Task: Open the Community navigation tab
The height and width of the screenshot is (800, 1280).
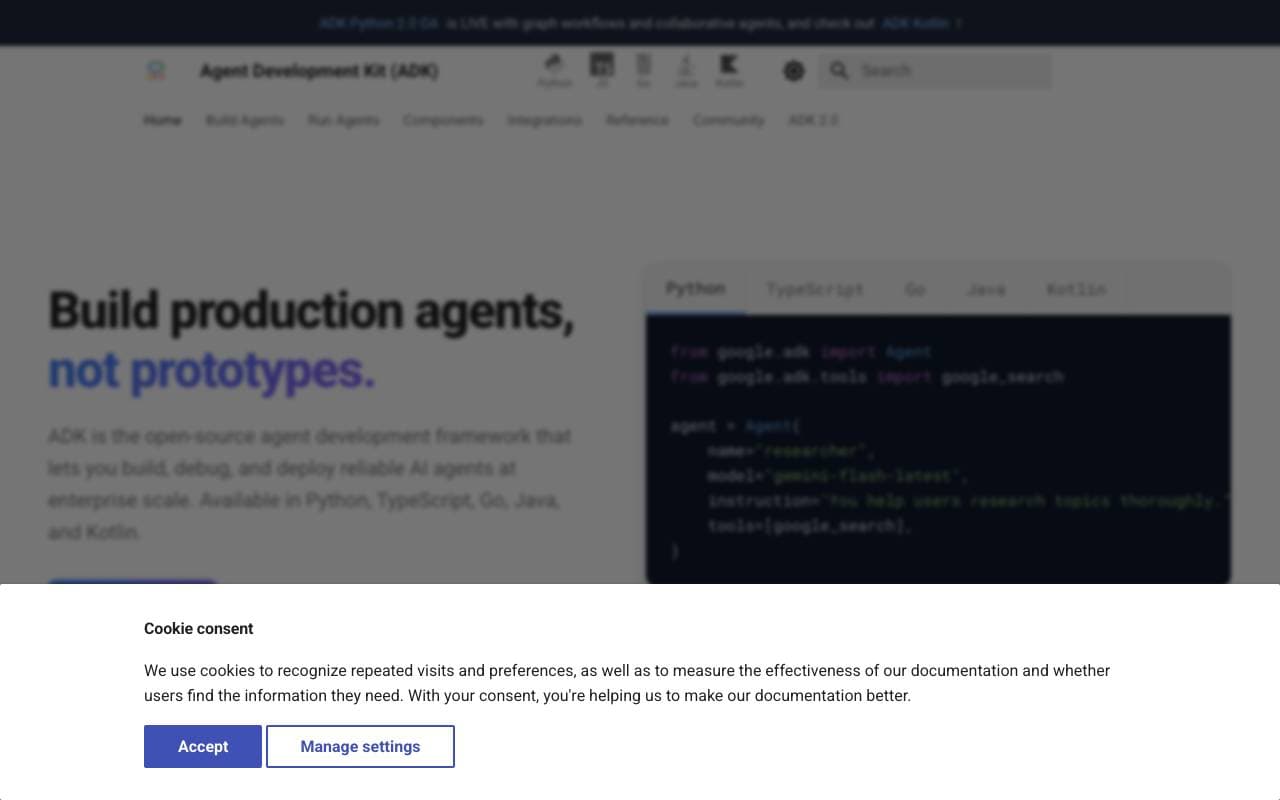Action: (x=728, y=120)
